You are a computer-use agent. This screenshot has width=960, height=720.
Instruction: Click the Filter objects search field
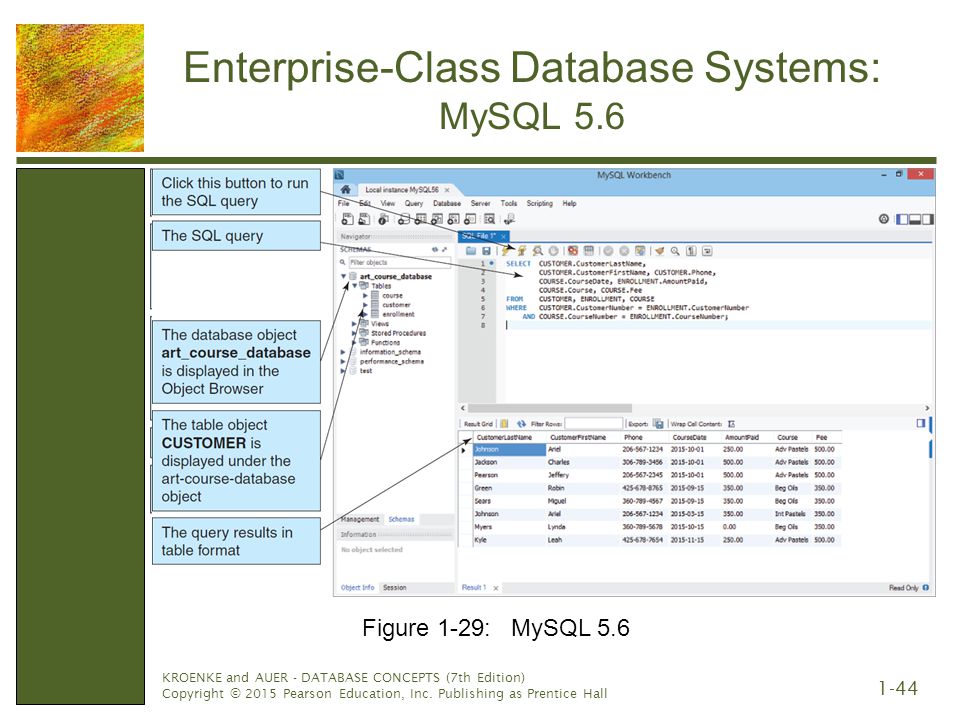coord(400,263)
